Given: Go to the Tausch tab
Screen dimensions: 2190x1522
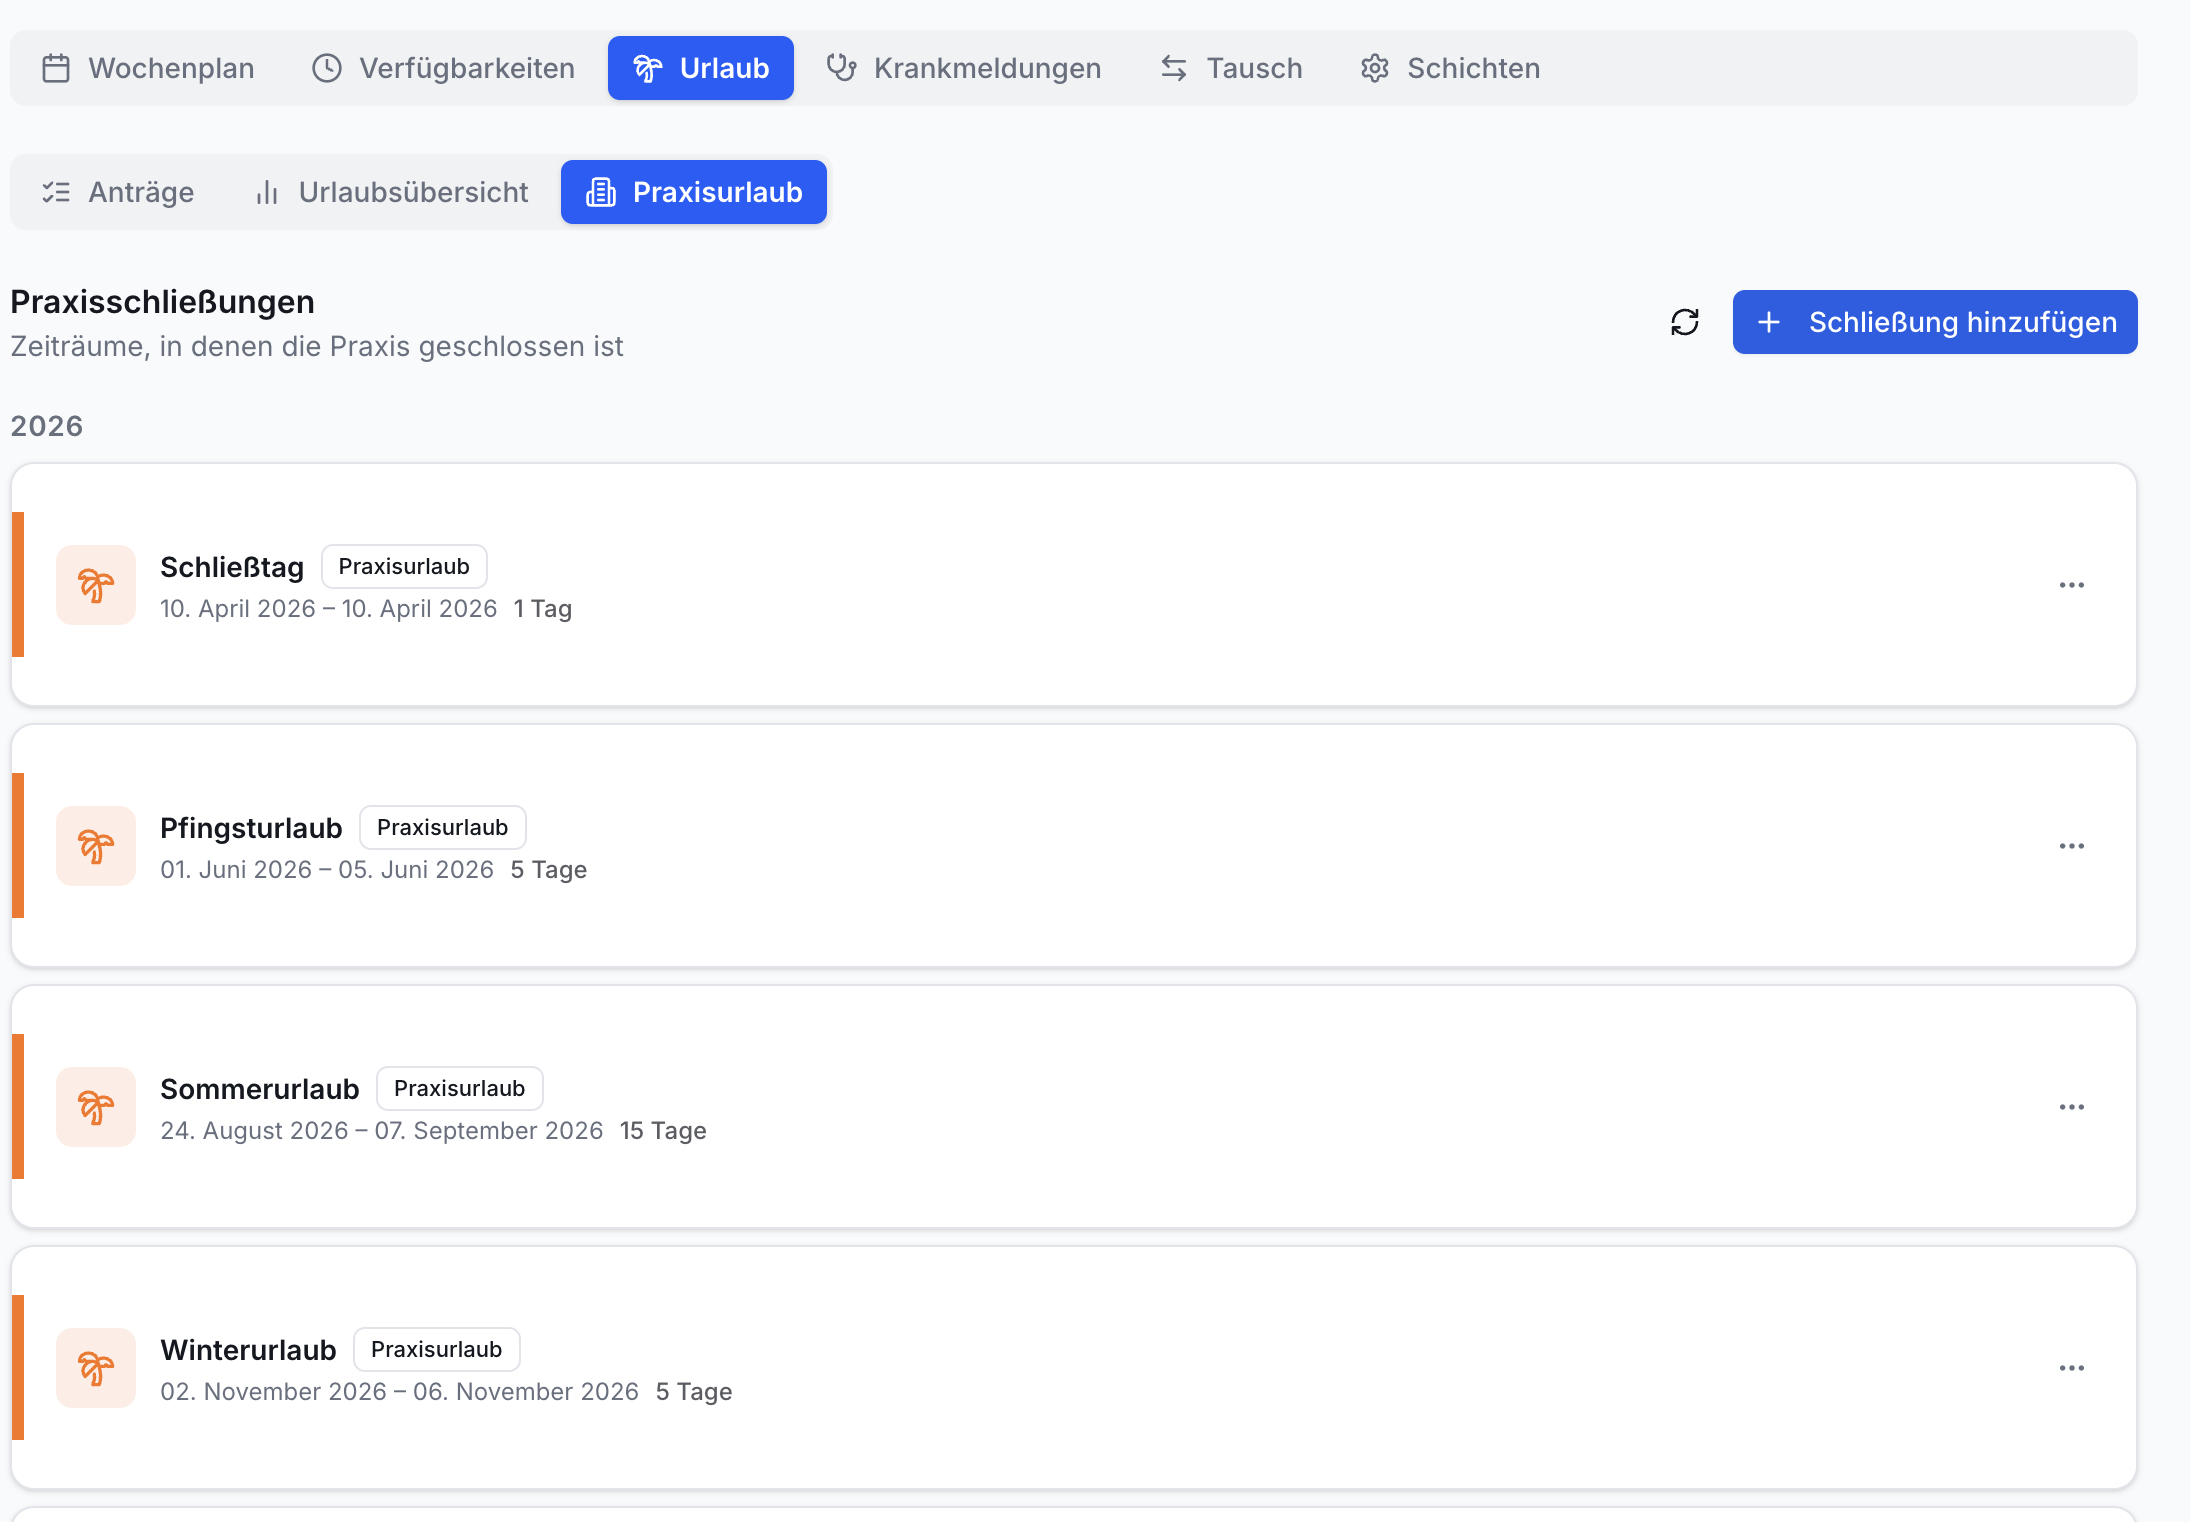Looking at the screenshot, I should pyautogui.click(x=1231, y=68).
